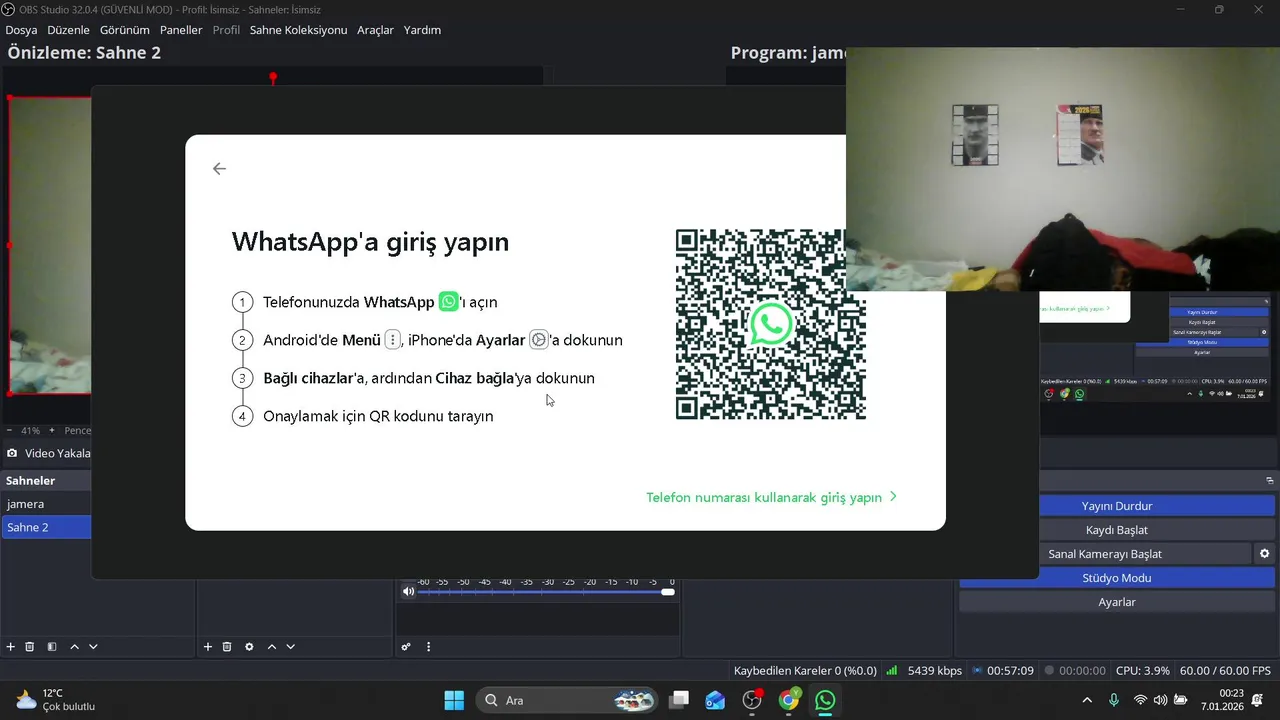Zoom out preview with minus icon

[10, 431]
